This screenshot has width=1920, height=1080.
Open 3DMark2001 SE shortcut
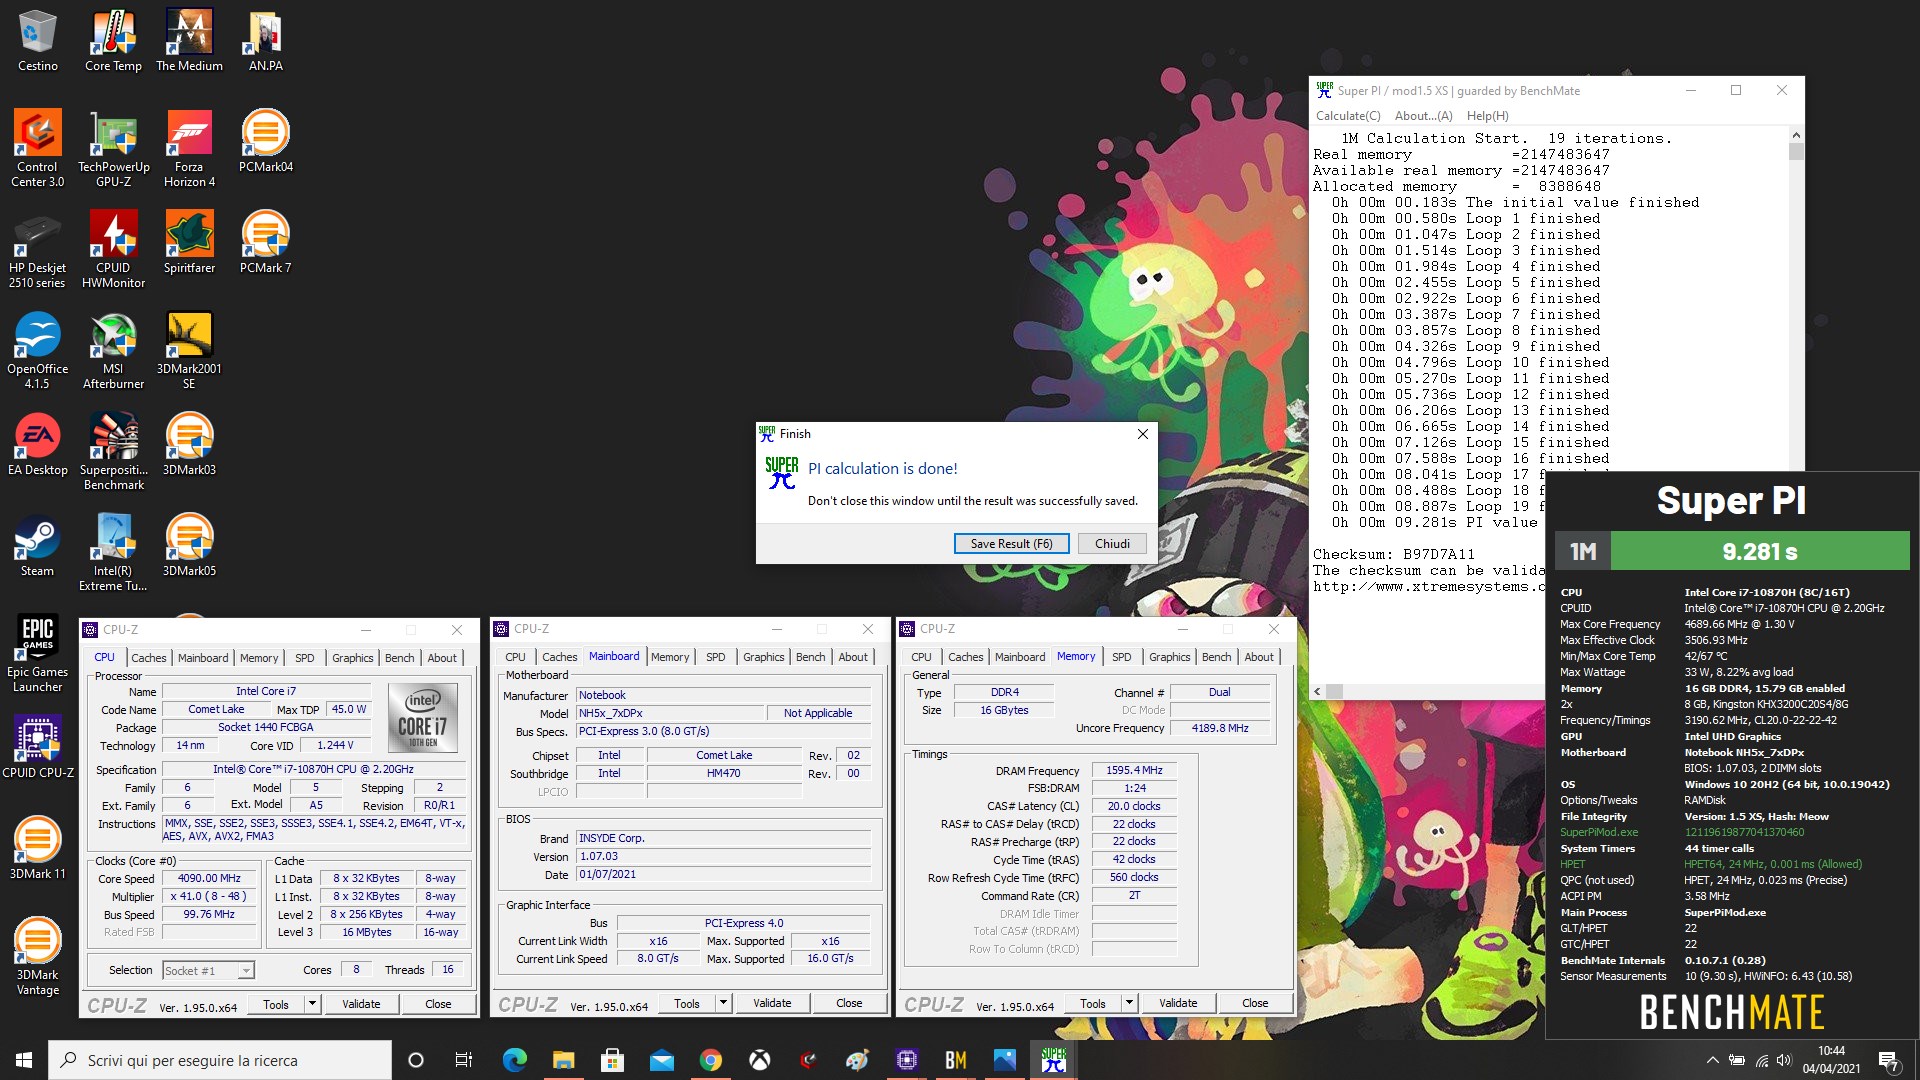pyautogui.click(x=189, y=350)
